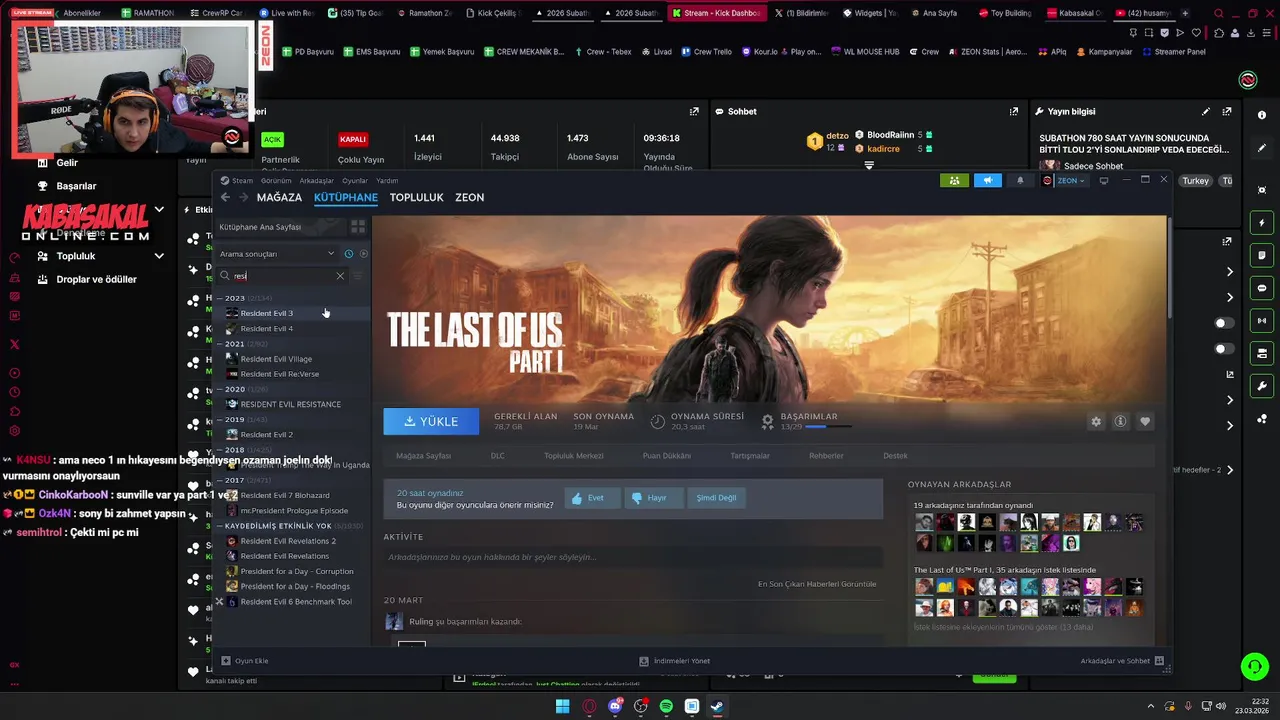Screen dimensions: 1280x720
Task: Go back with Steam back arrow
Action: point(225,198)
